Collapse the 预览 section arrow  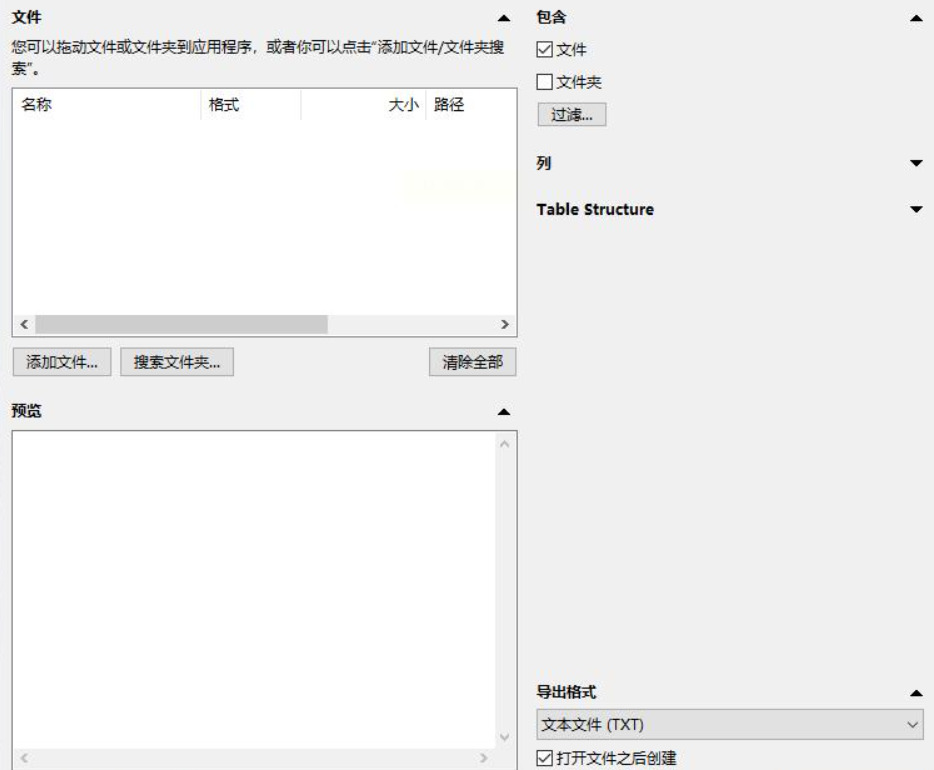tap(503, 412)
